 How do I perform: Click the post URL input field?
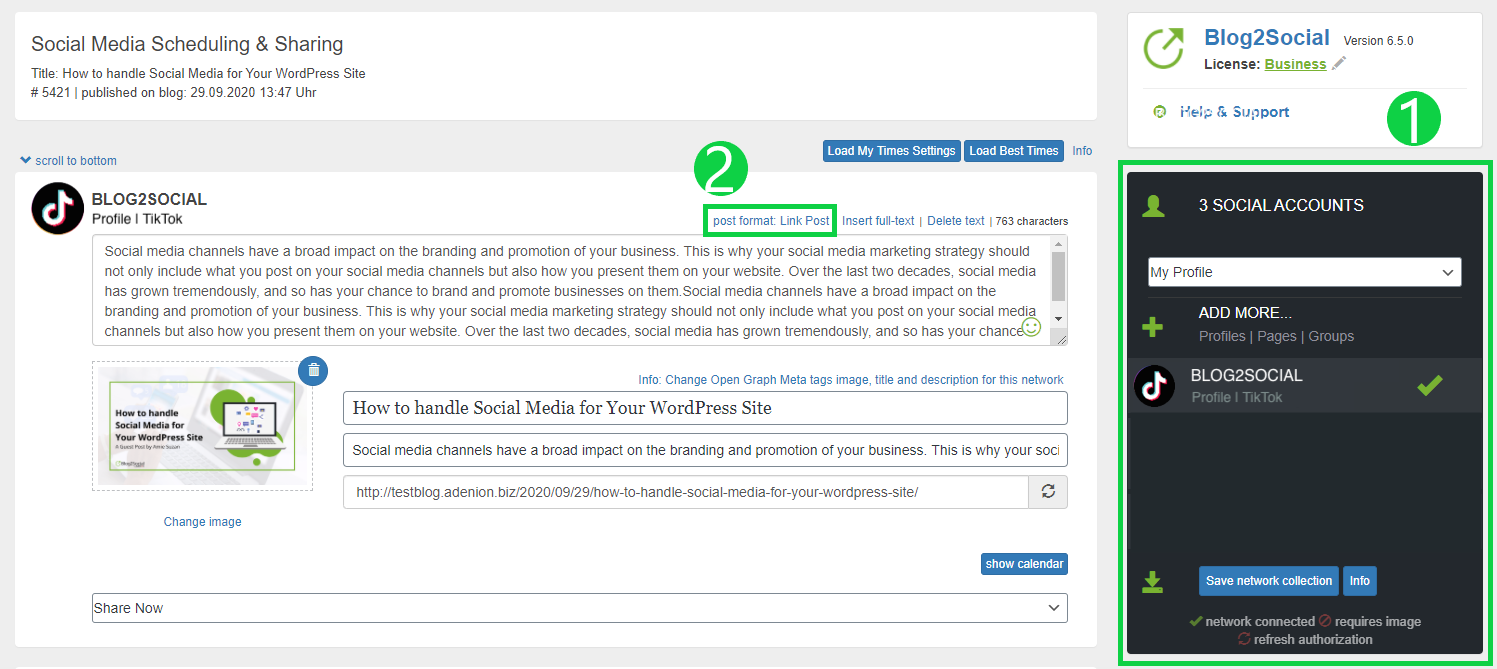click(x=686, y=492)
